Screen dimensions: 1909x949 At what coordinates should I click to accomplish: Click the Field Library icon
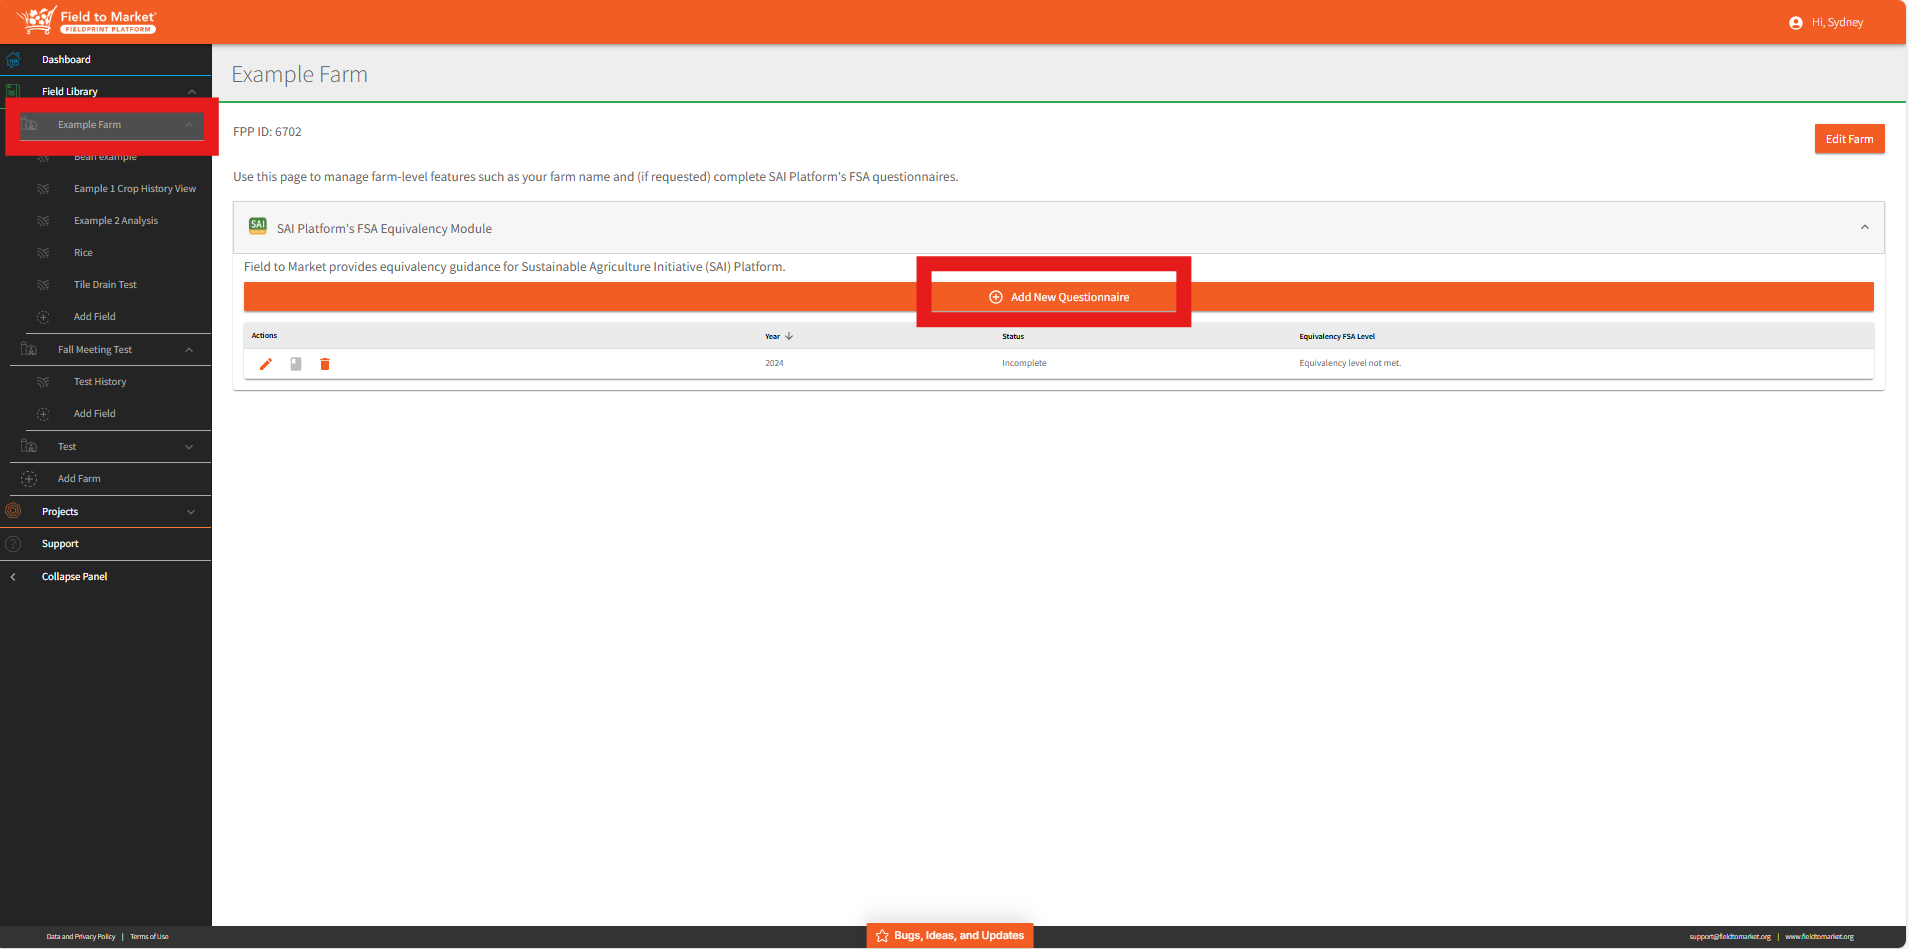point(13,91)
